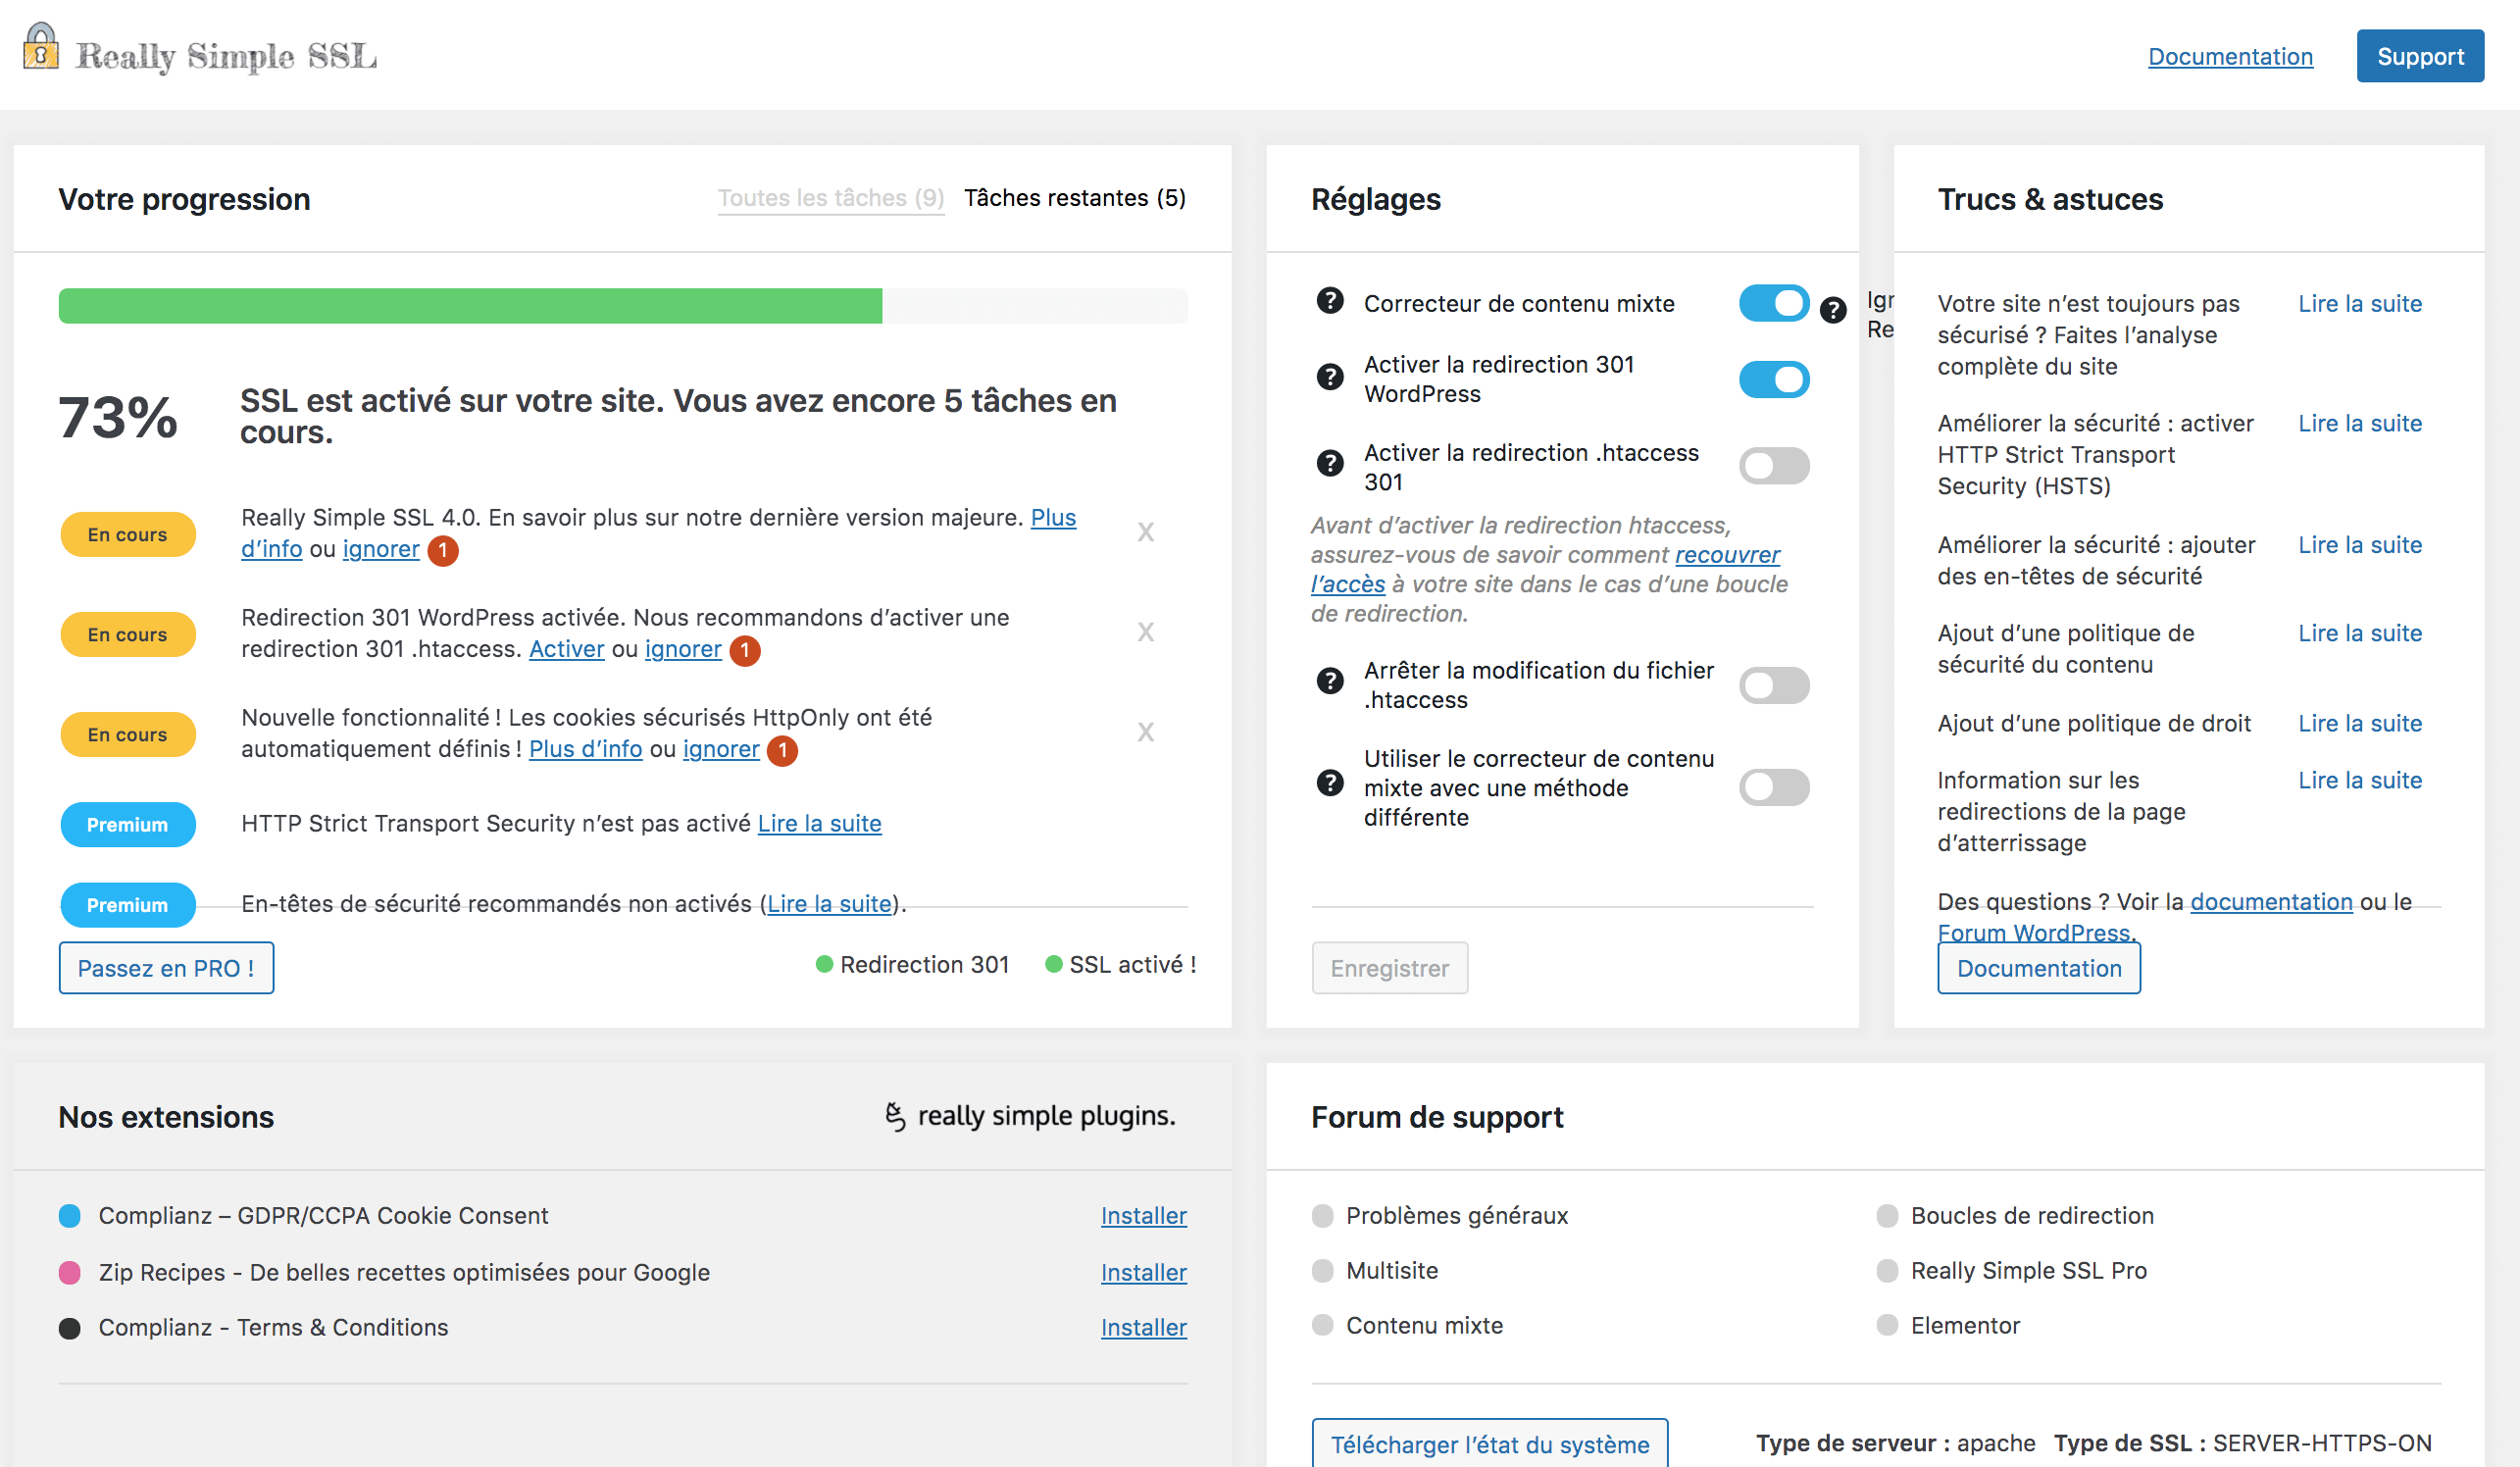The height and width of the screenshot is (1467, 2520).
Task: Click red badge next to ignorer on Redirection 301
Action: point(744,651)
